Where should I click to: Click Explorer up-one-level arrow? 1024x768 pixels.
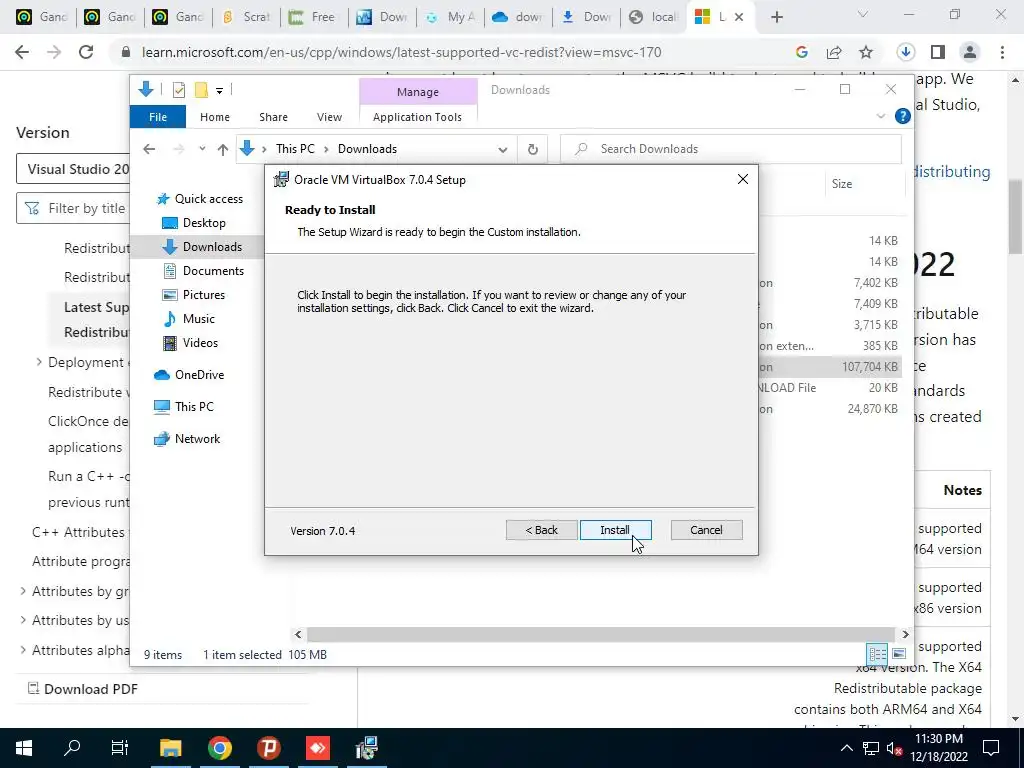tap(223, 150)
